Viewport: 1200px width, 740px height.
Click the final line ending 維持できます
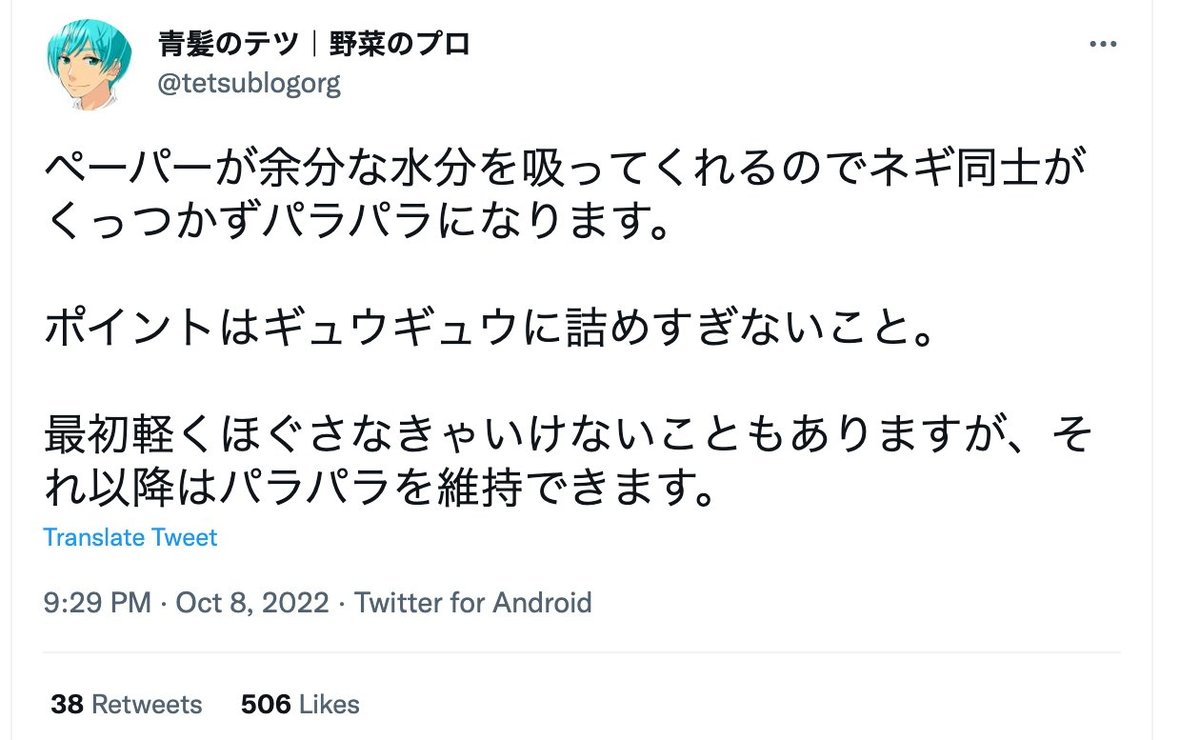pyautogui.click(x=382, y=492)
